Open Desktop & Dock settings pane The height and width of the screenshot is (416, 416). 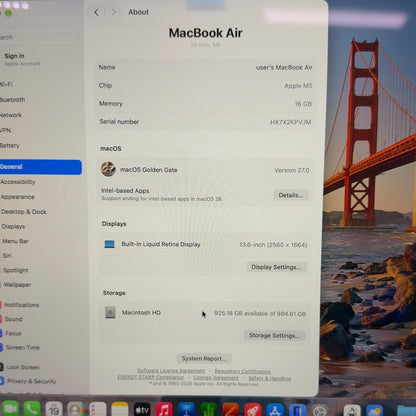24,212
